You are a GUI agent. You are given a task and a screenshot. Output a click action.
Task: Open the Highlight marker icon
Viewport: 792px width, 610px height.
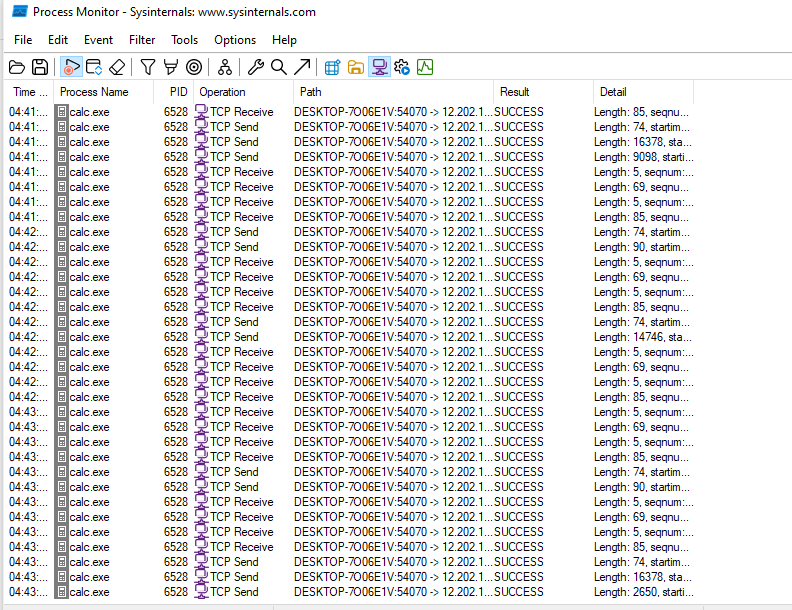(x=170, y=67)
